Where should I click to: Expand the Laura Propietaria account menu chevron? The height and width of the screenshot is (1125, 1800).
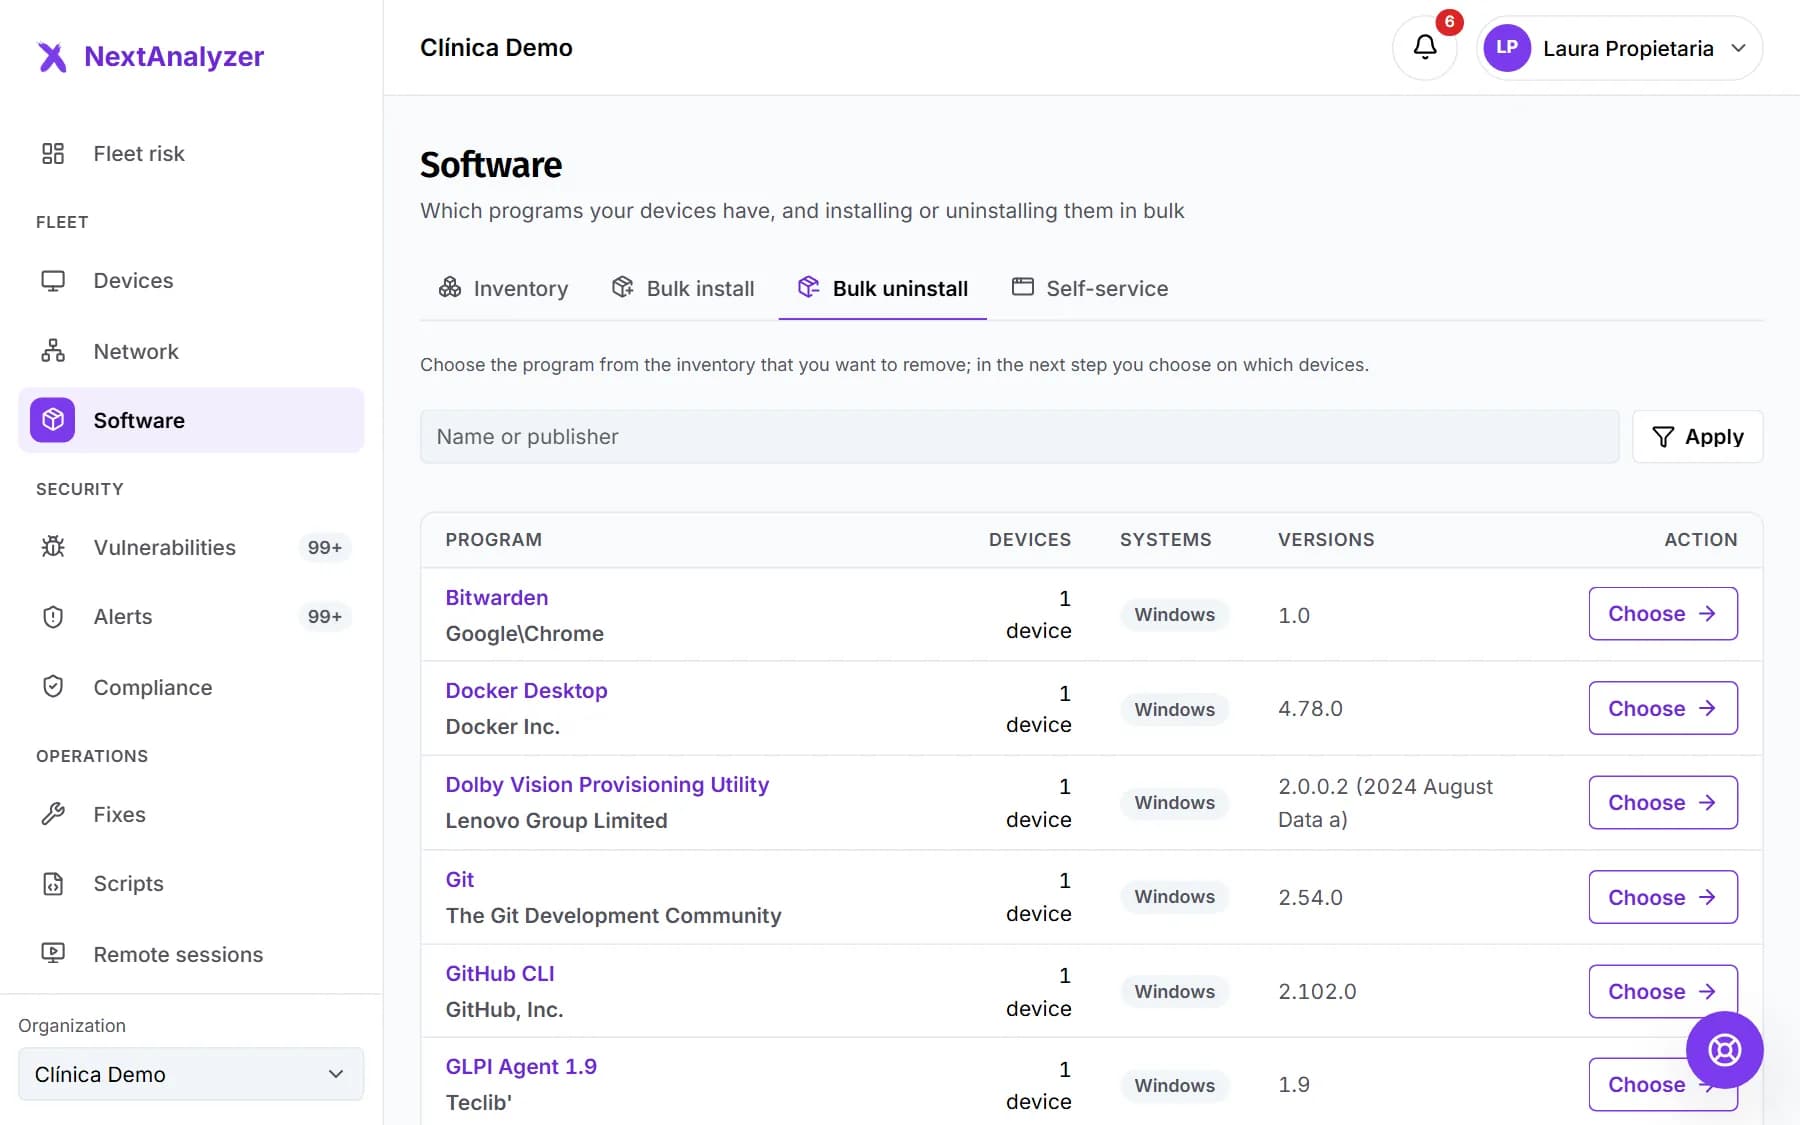(x=1738, y=48)
